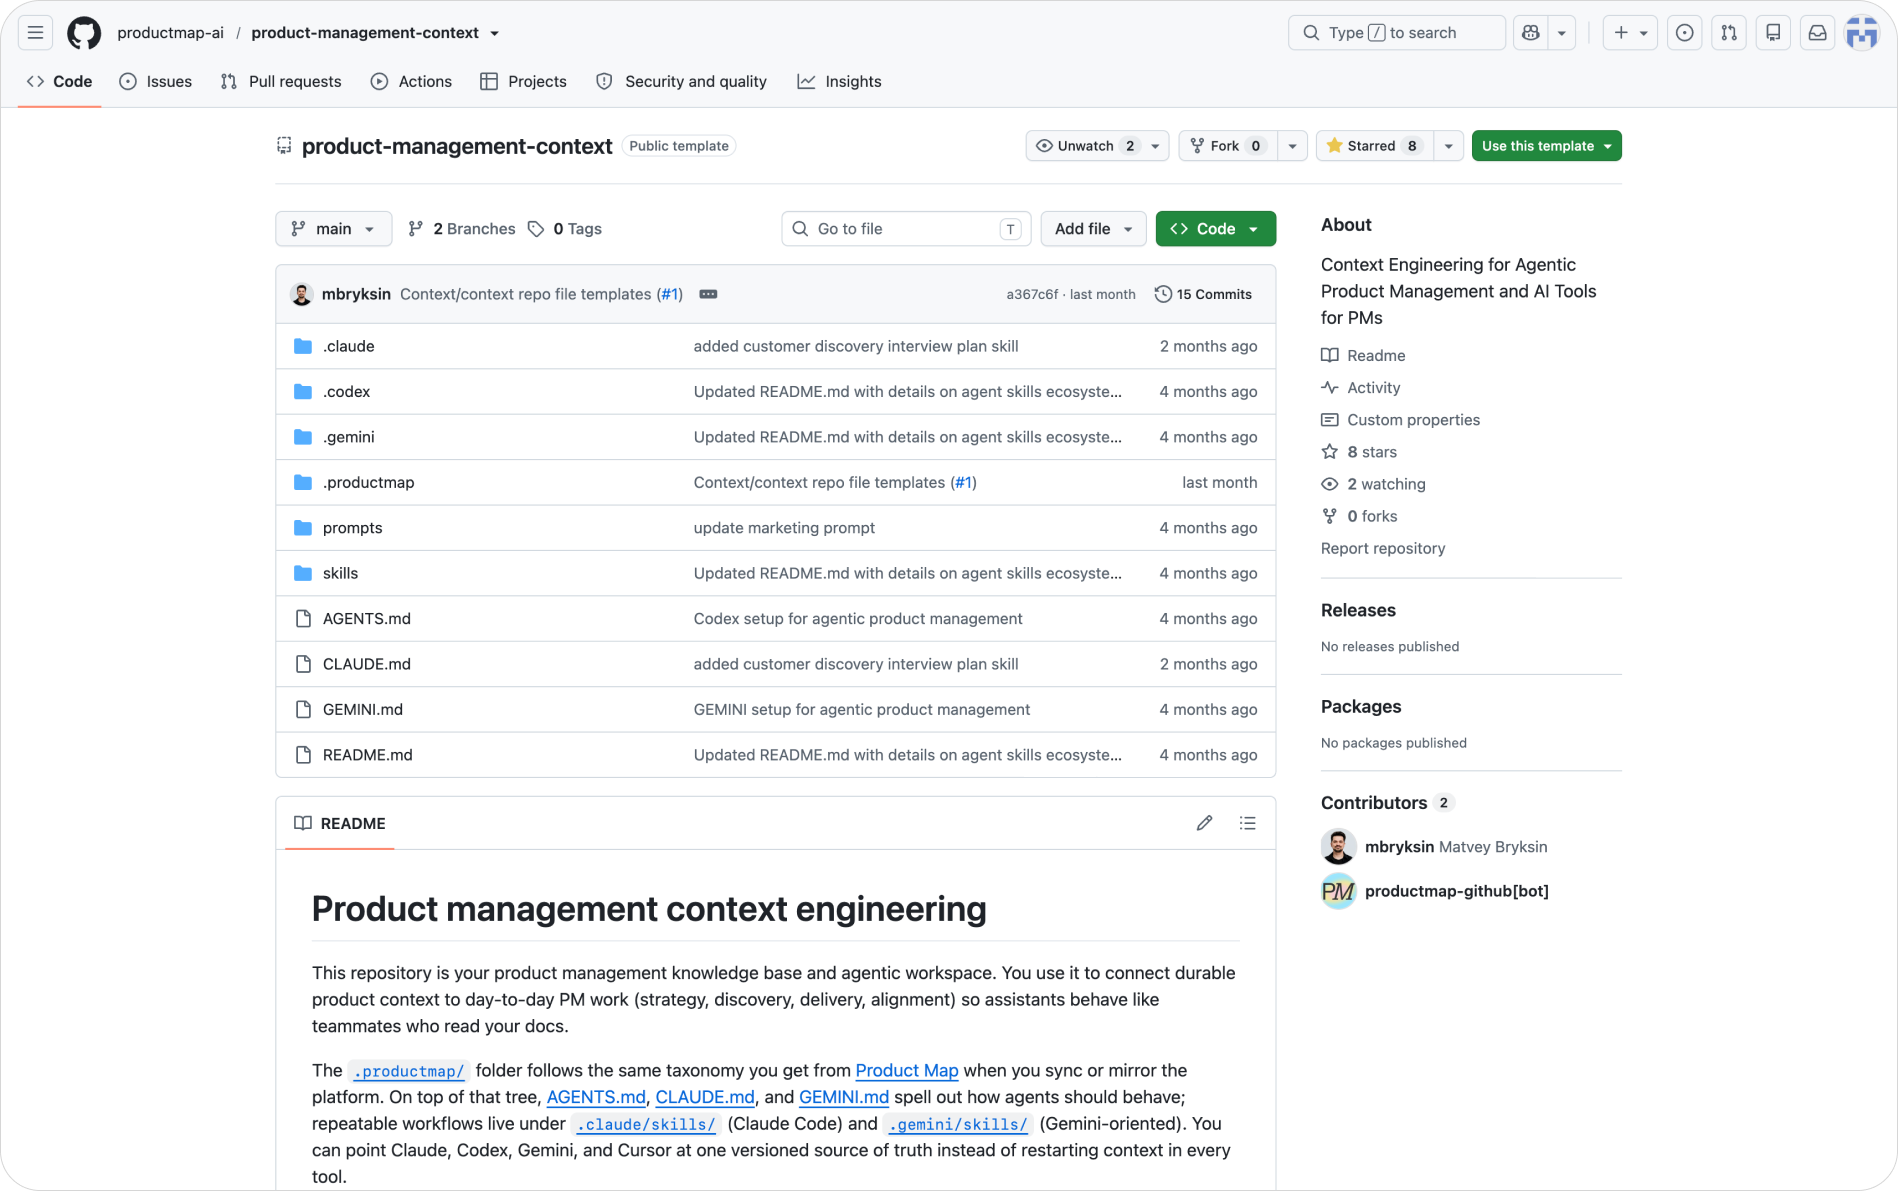Click the branches icon next to 2 Branches

(x=416, y=229)
